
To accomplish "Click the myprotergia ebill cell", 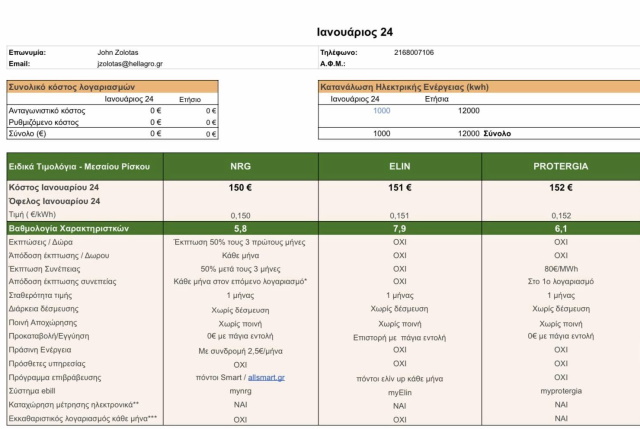I will pyautogui.click(x=561, y=391).
